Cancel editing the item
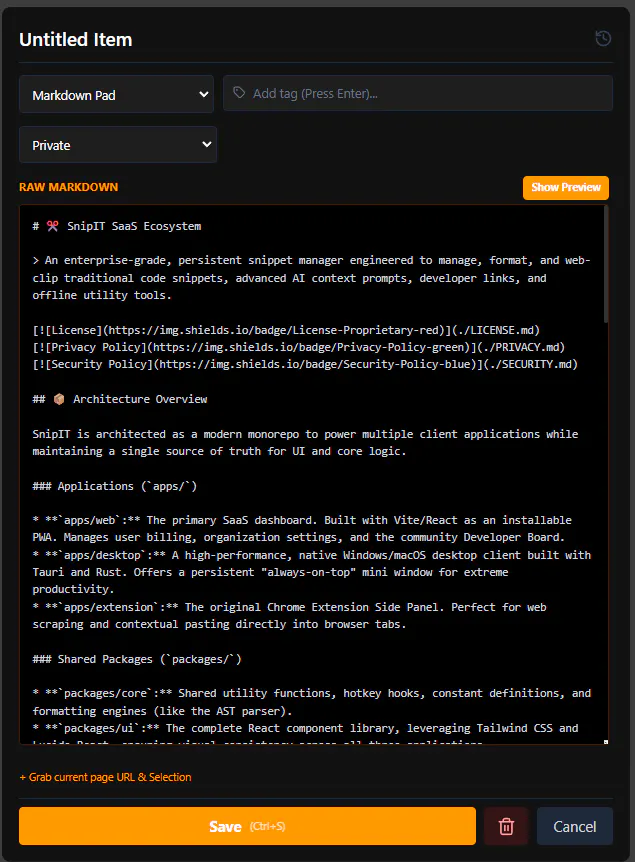 pos(575,826)
